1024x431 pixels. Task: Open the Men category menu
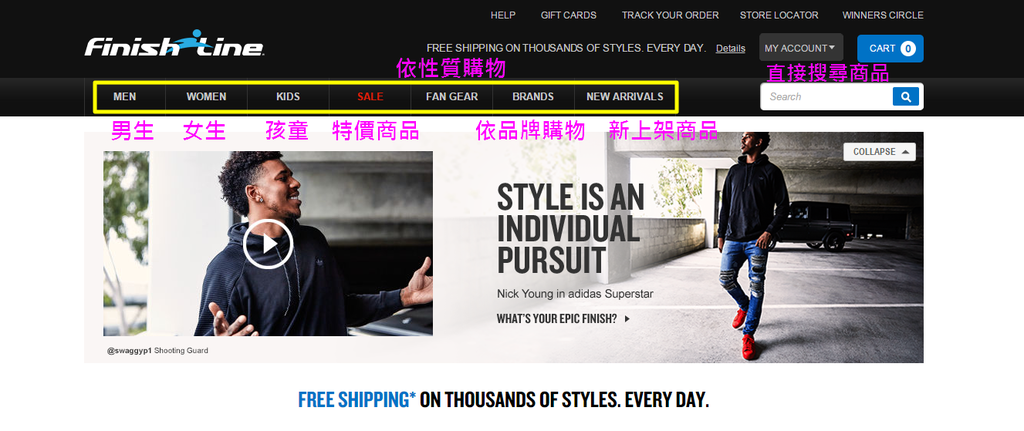tap(125, 97)
